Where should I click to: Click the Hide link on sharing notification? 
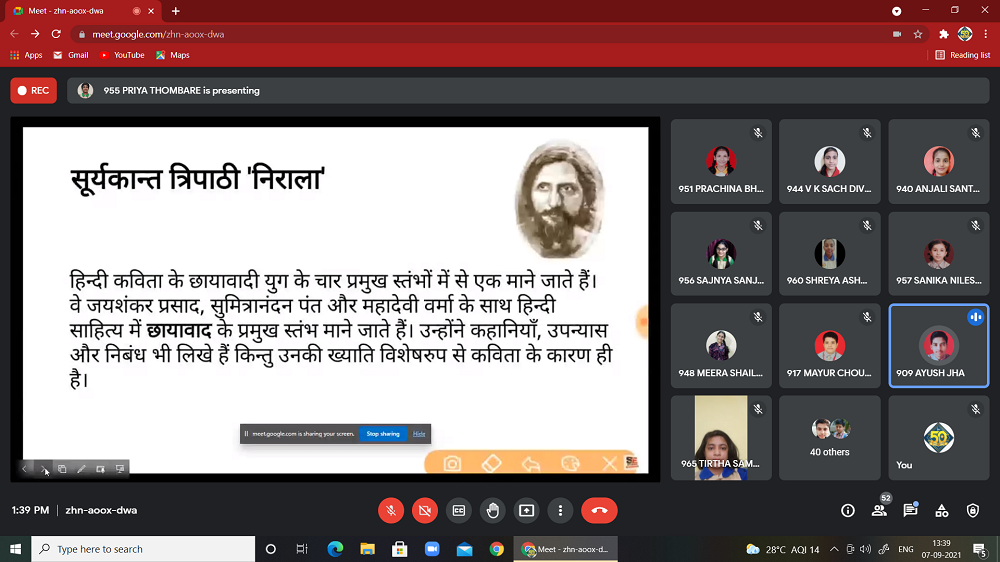point(419,434)
